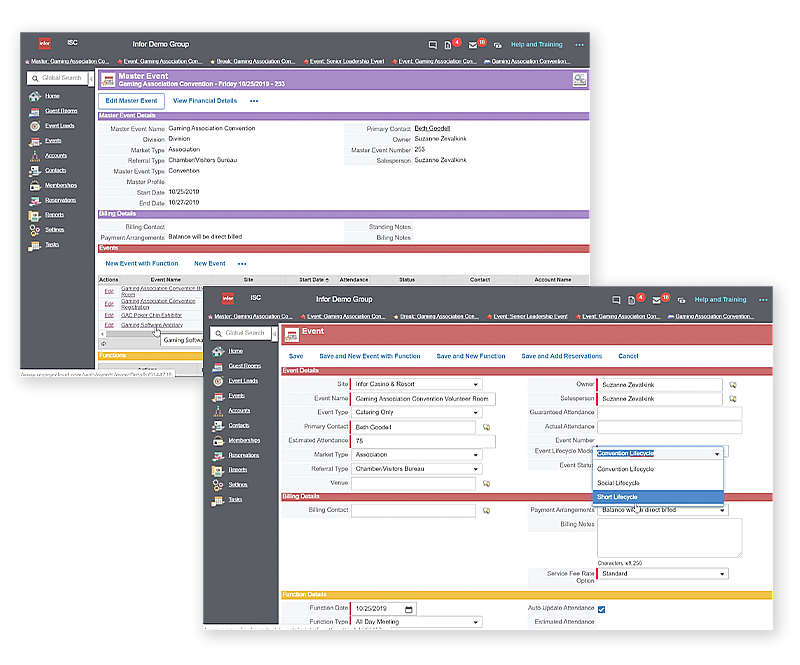Click Edit link for GAC Poker Chip Exhibitor row

(x=109, y=315)
